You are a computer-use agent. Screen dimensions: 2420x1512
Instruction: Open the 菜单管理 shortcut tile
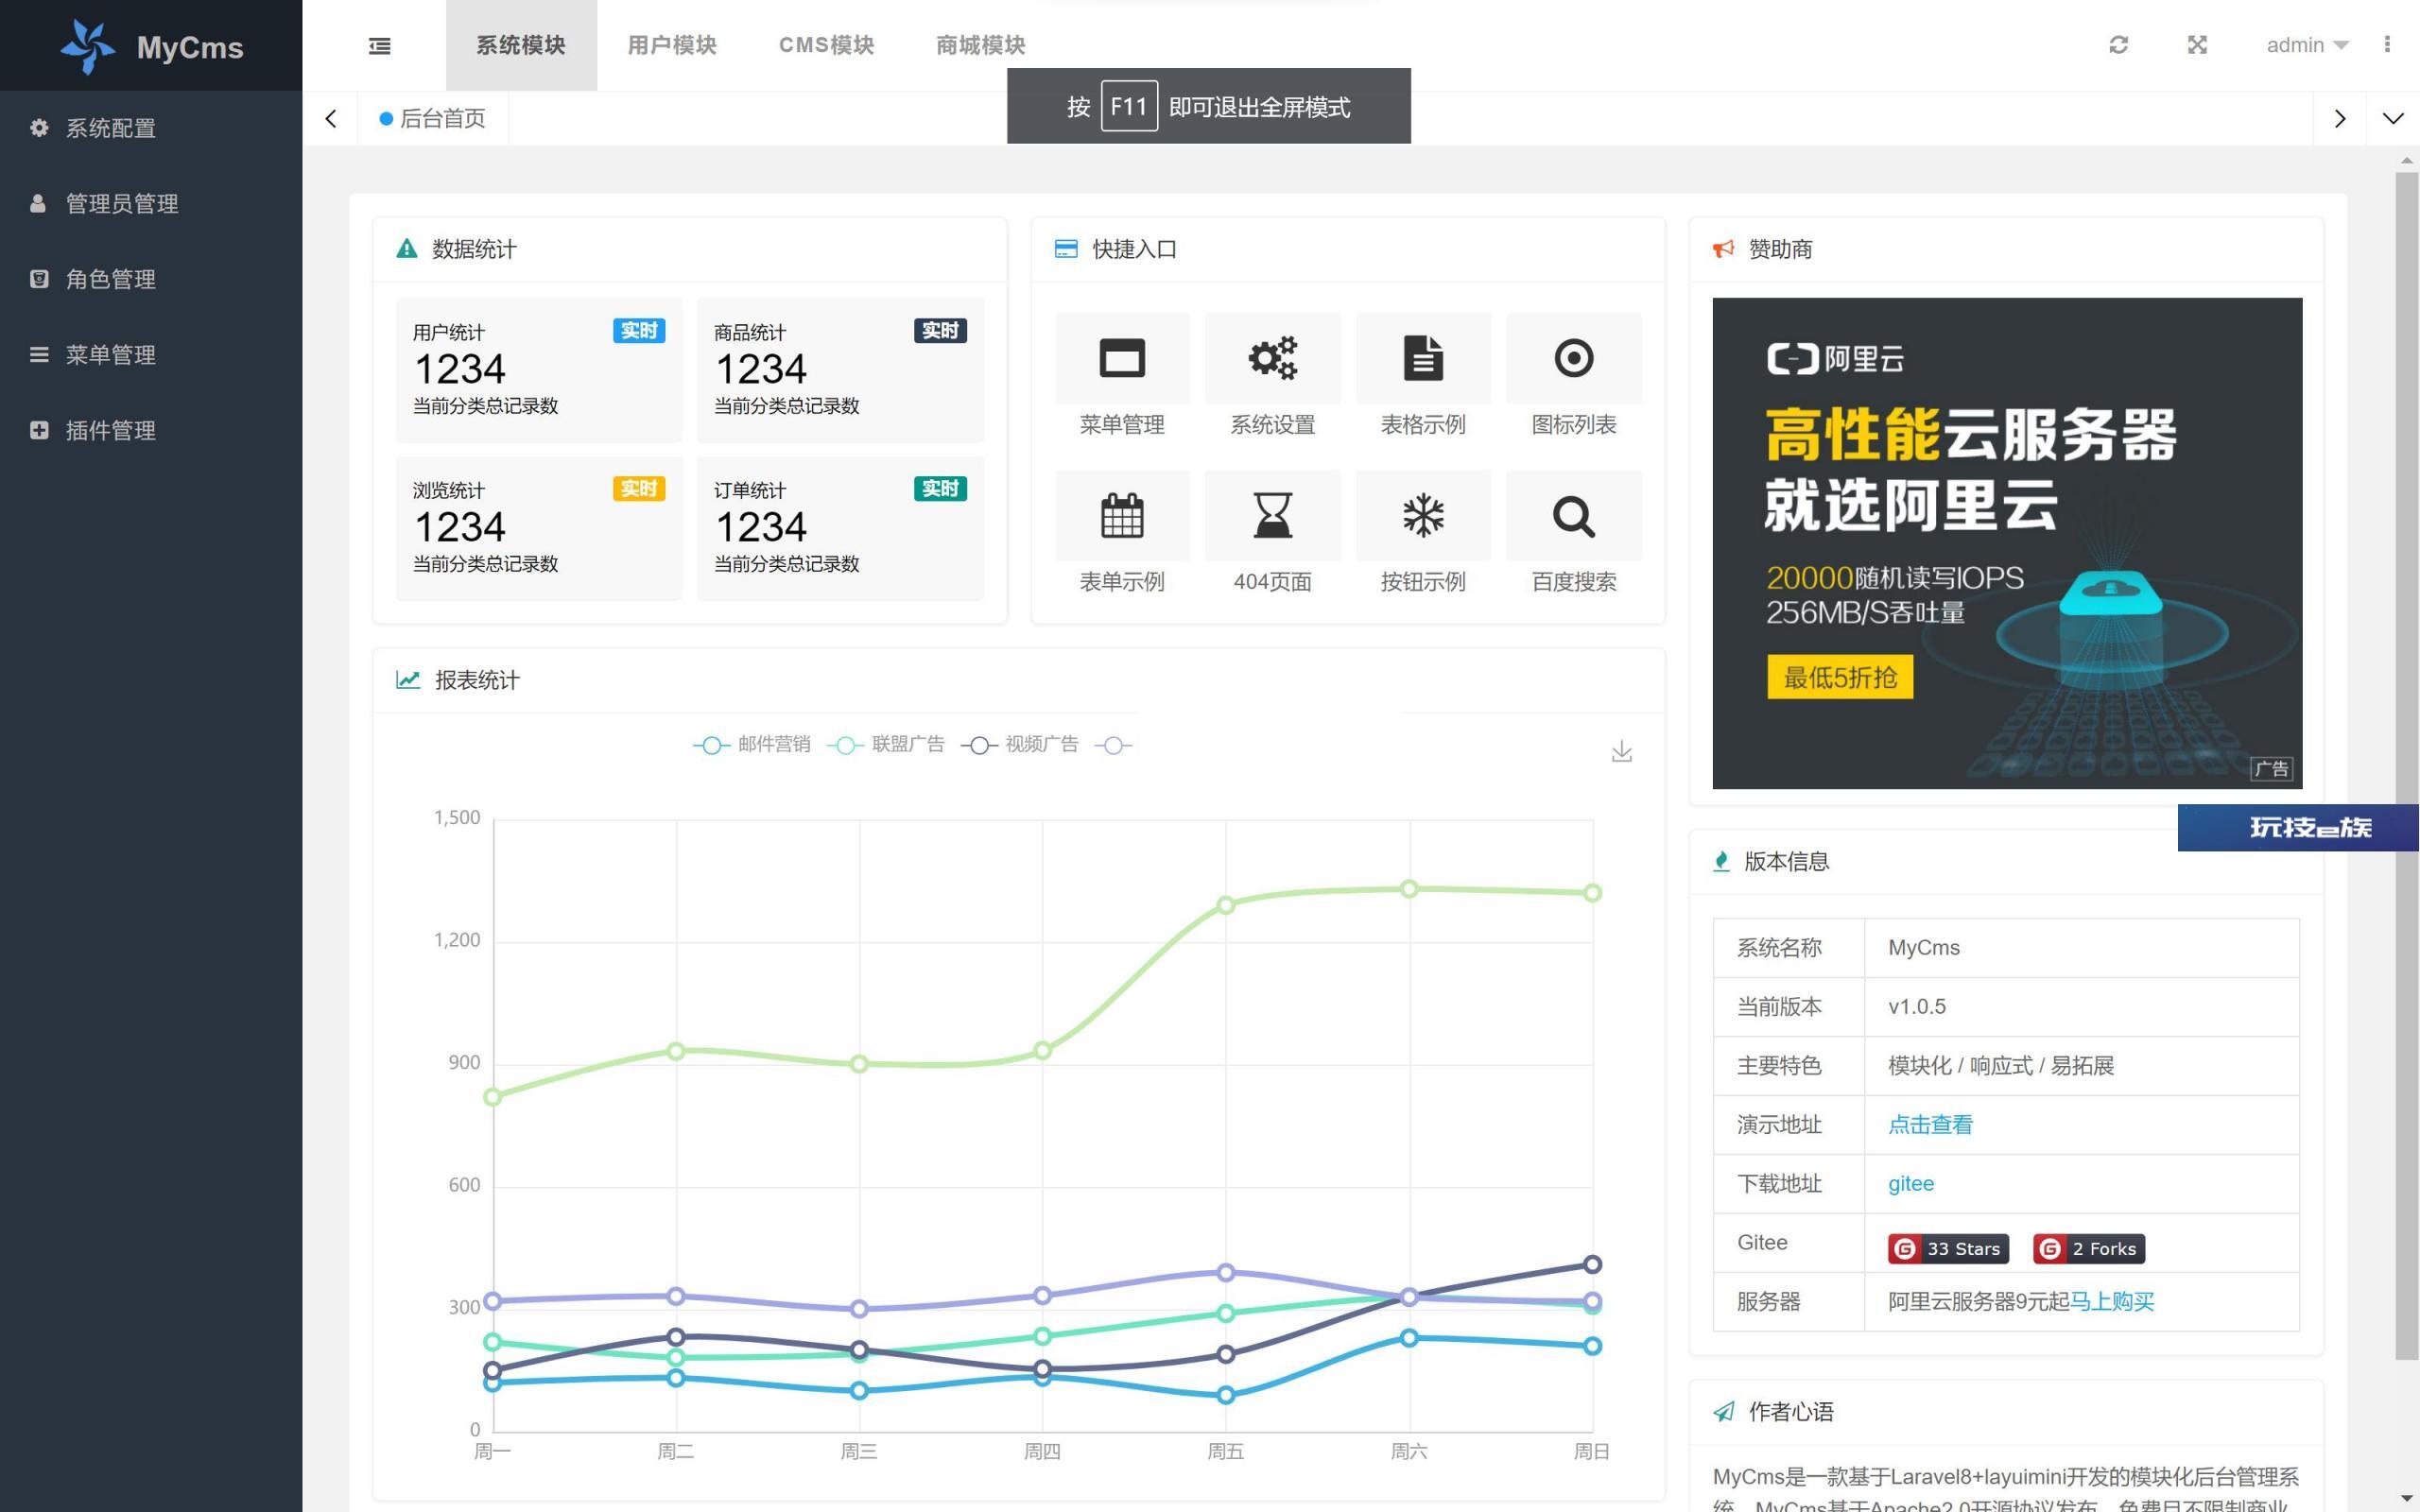pos(1122,376)
